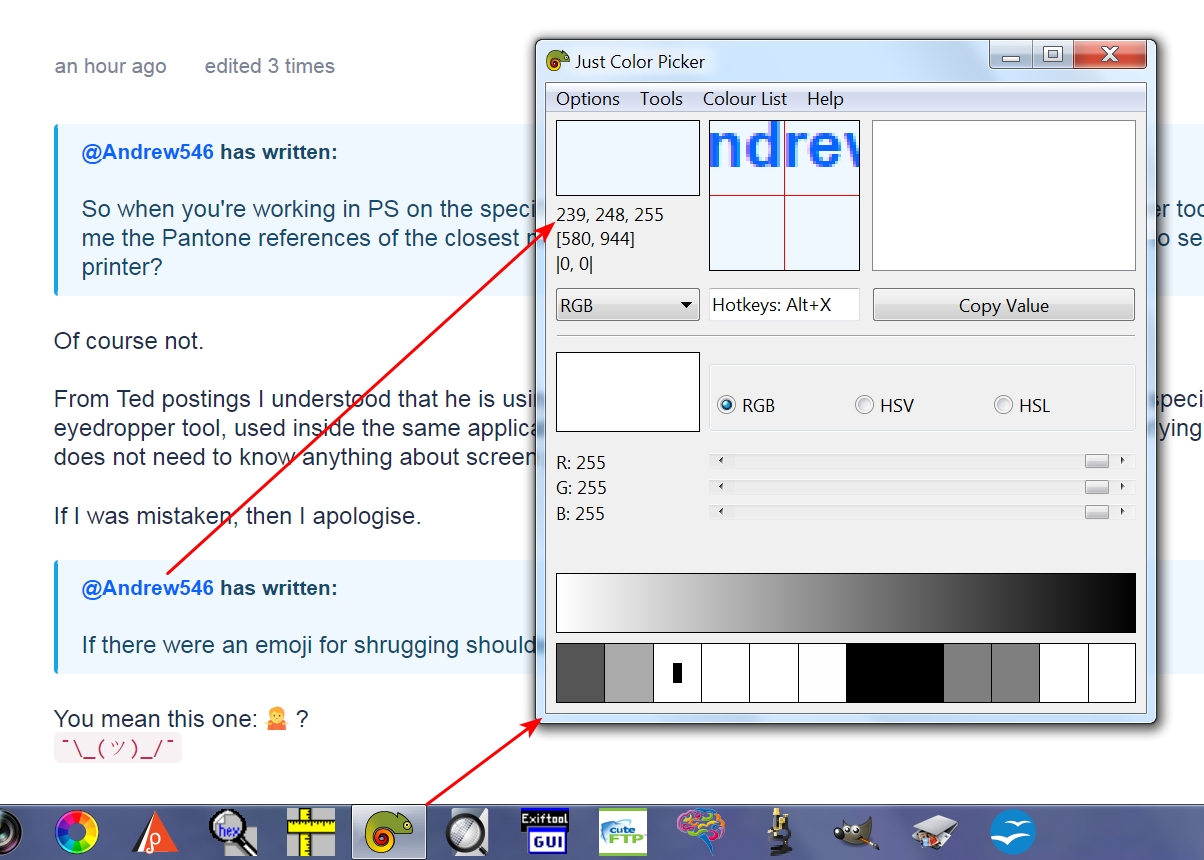Select the HSL radio button
Image resolution: width=1204 pixels, height=860 pixels.
[1003, 405]
